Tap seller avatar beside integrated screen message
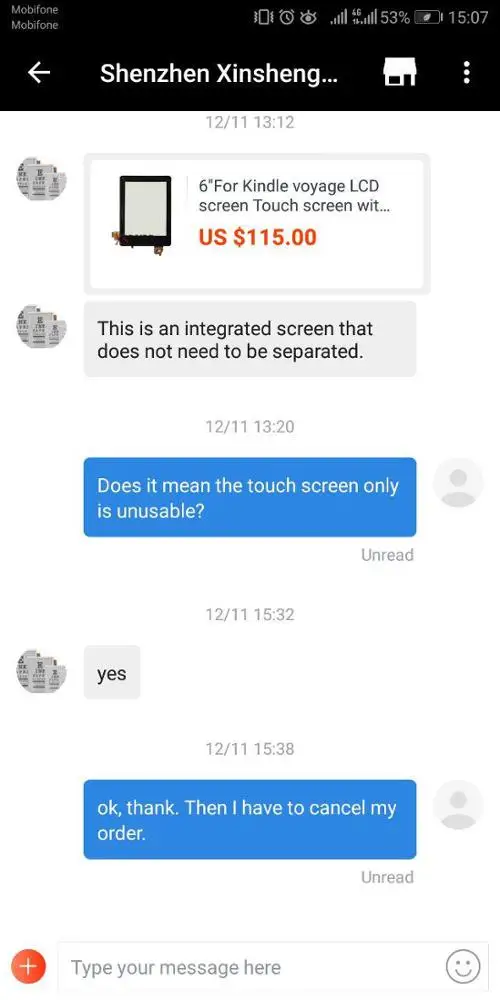Image resolution: width=500 pixels, height=1000 pixels. pos(41,327)
